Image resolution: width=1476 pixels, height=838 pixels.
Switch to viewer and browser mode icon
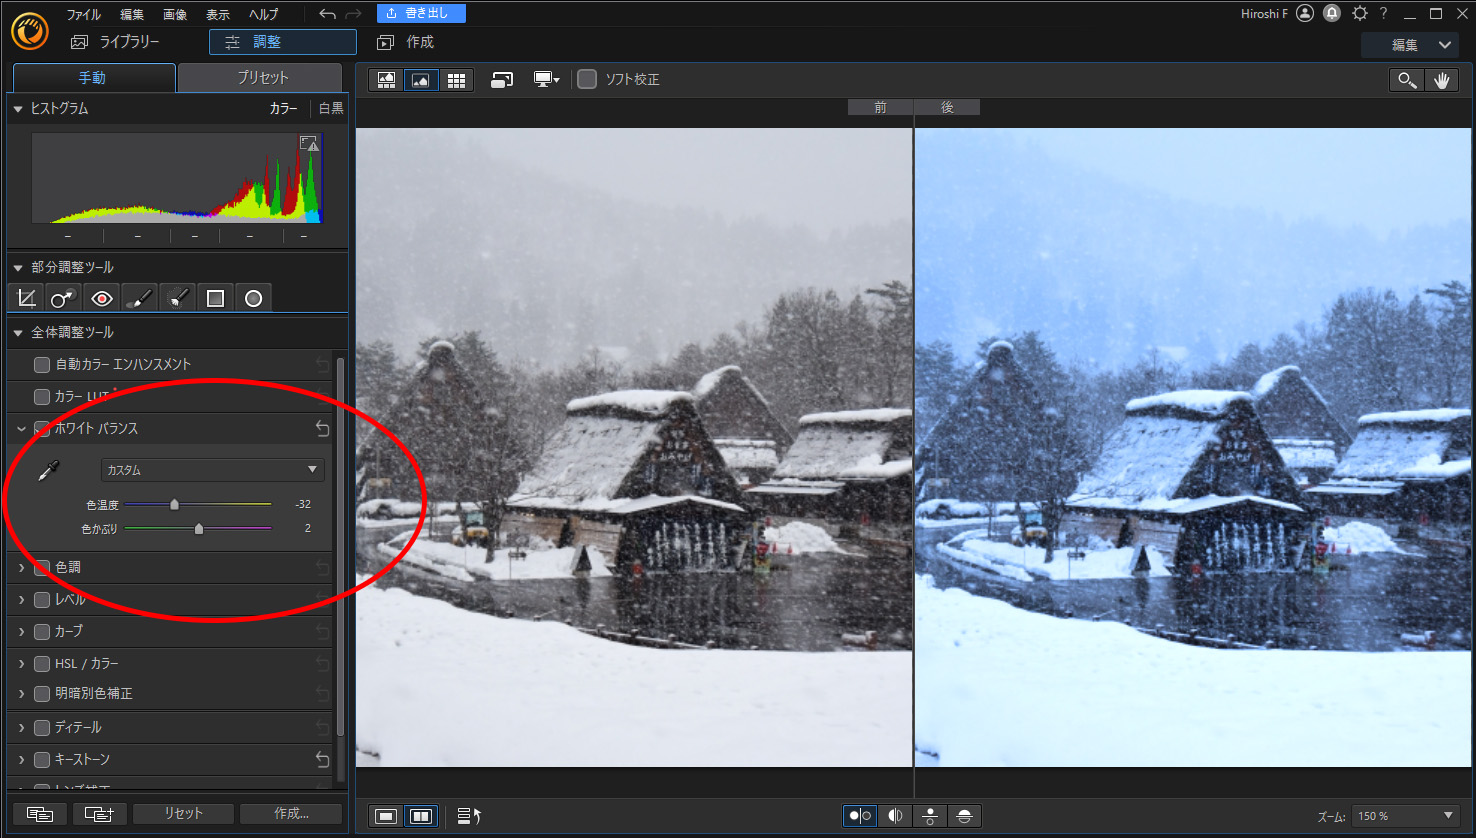click(386, 80)
